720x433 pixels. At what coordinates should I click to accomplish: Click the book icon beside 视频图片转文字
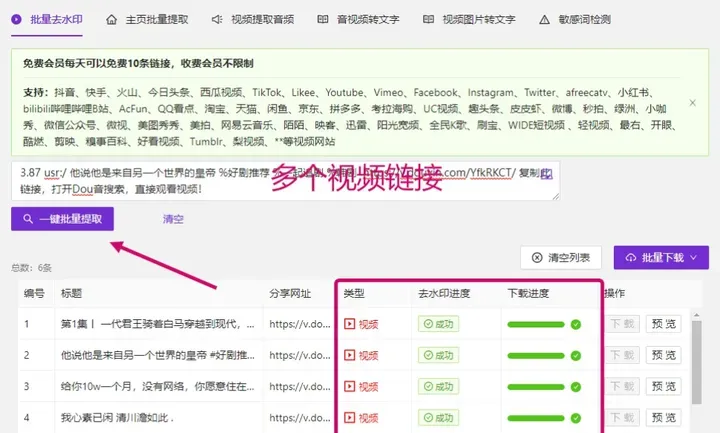(x=428, y=19)
